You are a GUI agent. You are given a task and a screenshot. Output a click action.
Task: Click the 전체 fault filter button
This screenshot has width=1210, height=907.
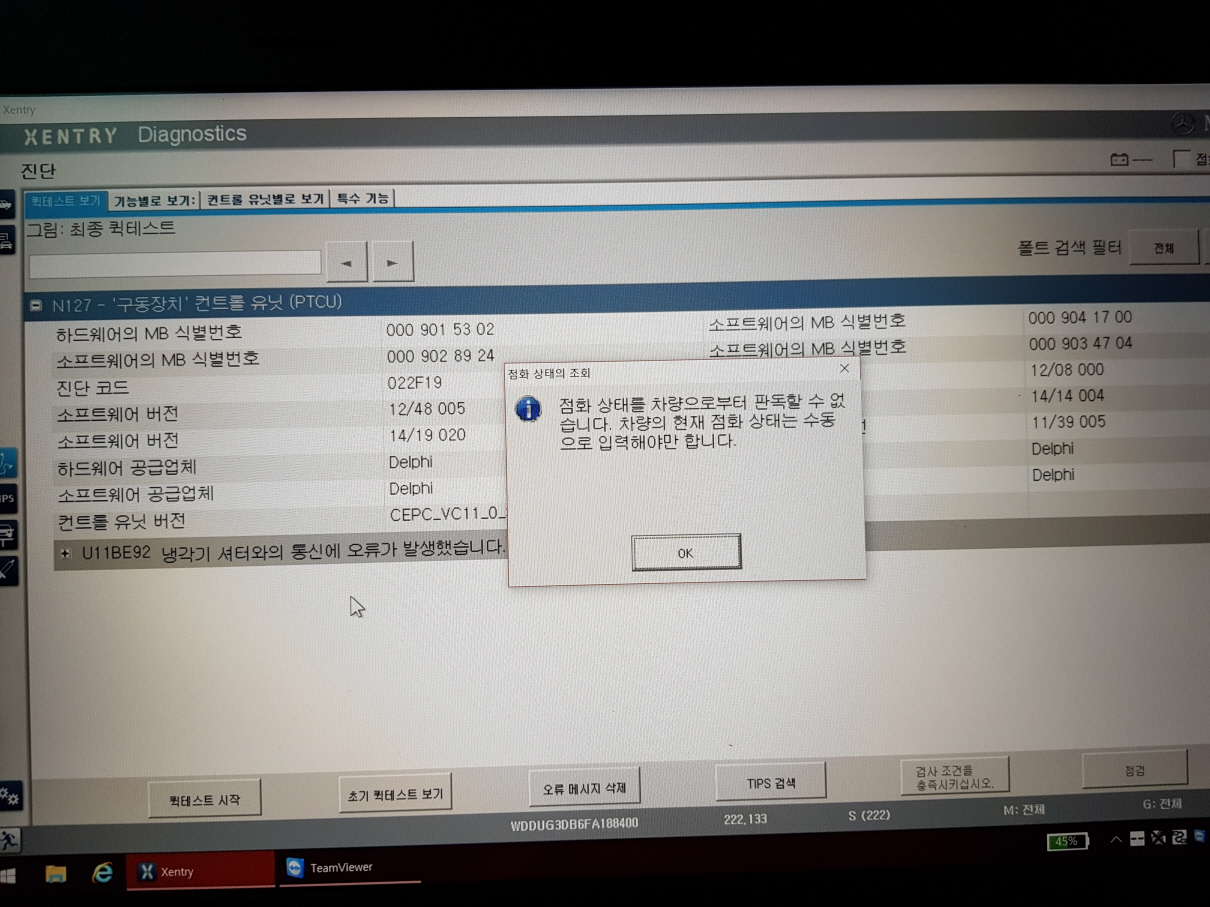pyautogui.click(x=1164, y=247)
